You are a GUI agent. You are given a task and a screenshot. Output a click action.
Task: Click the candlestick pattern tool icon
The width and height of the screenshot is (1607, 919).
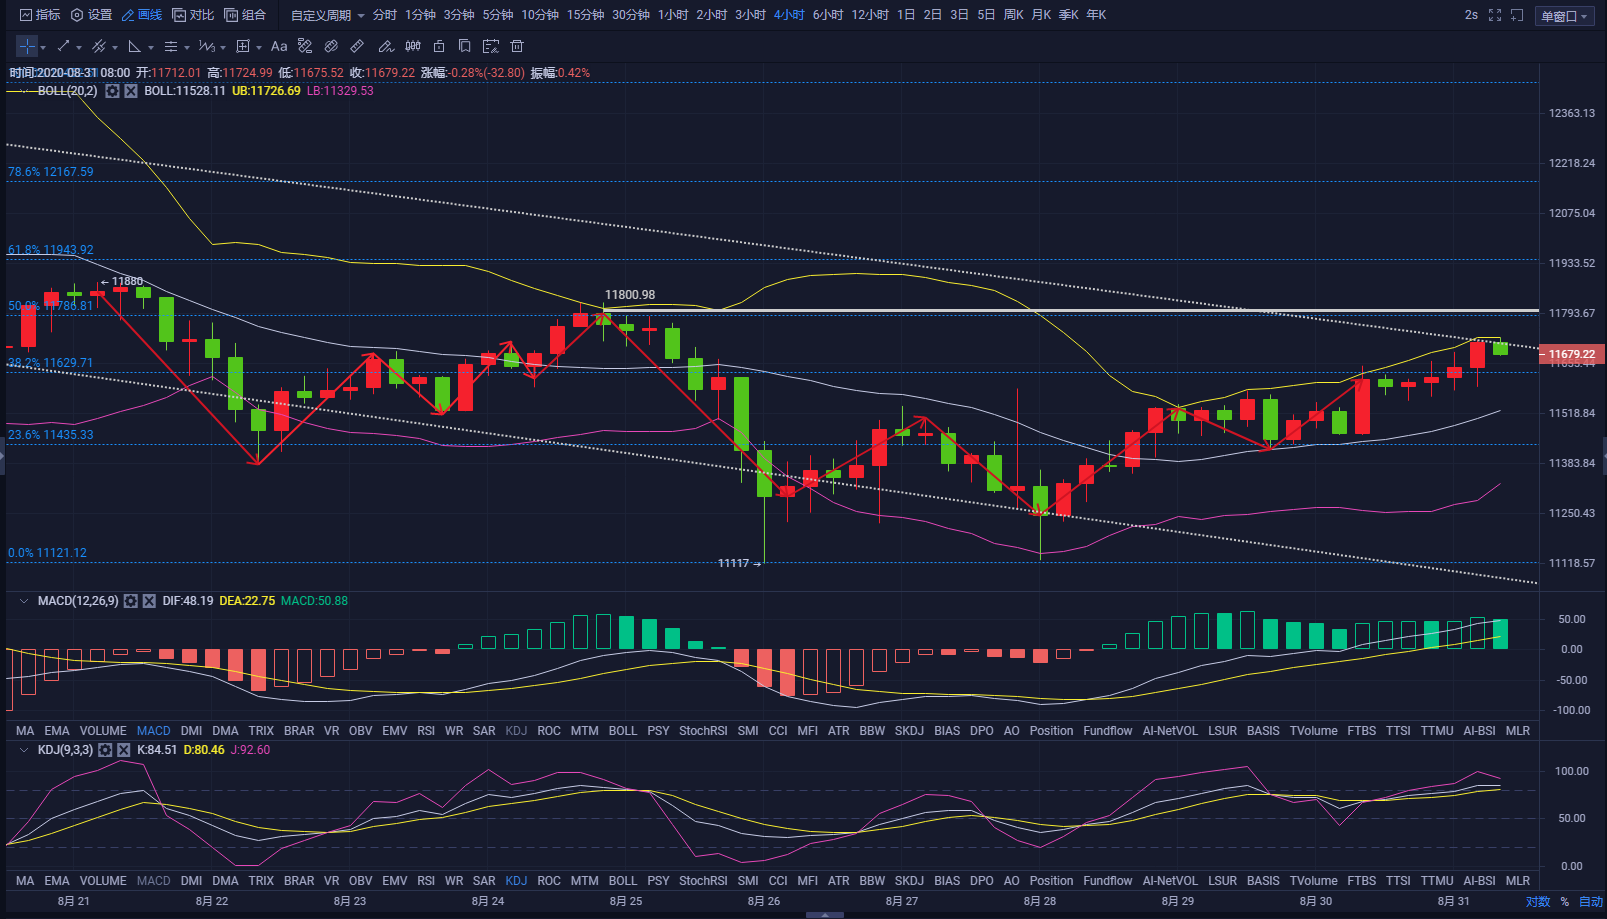413,46
